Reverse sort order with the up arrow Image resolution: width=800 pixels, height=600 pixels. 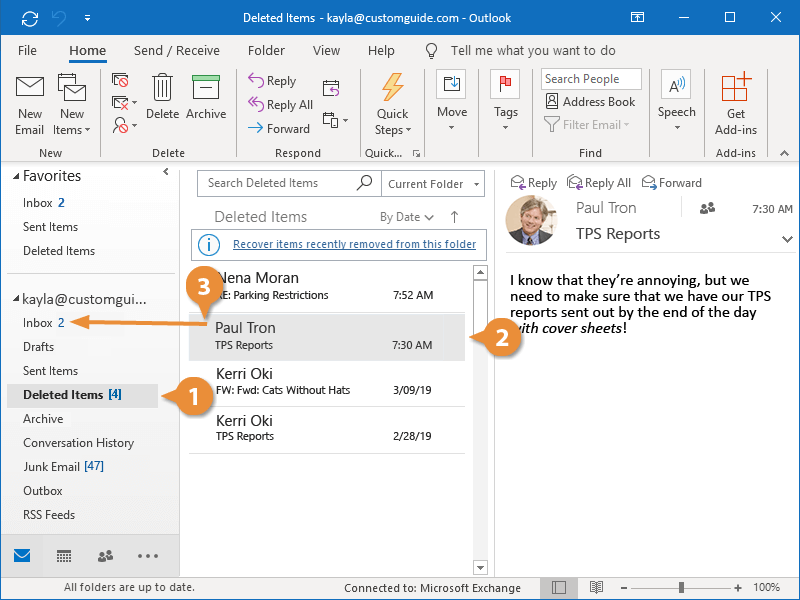454,217
